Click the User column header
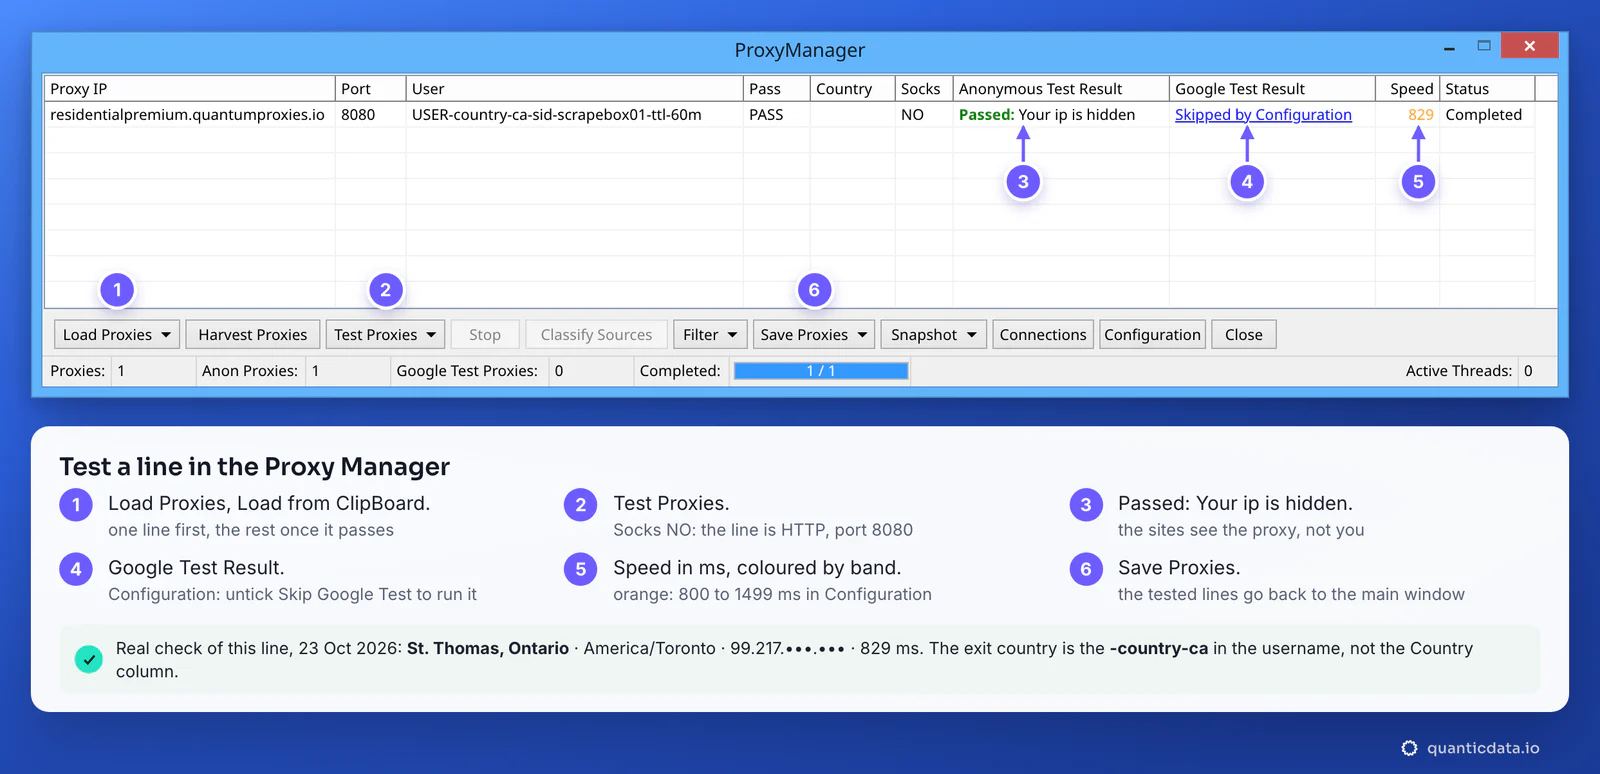 coord(575,88)
